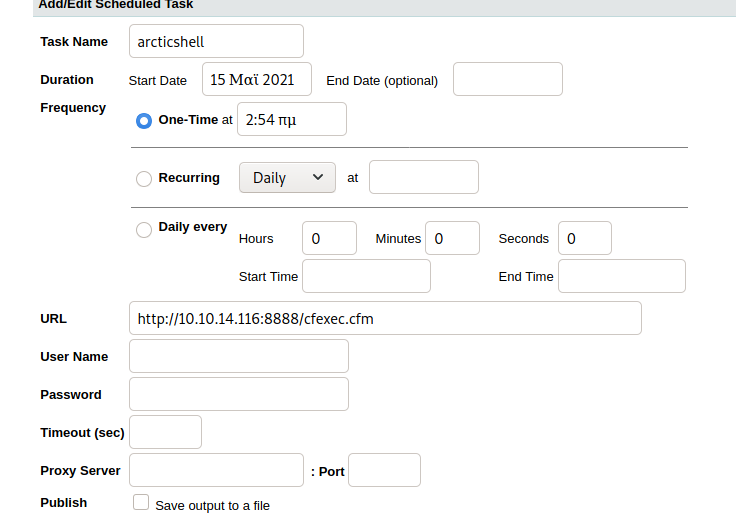Click the 'Save output to a file' label

coord(213,505)
